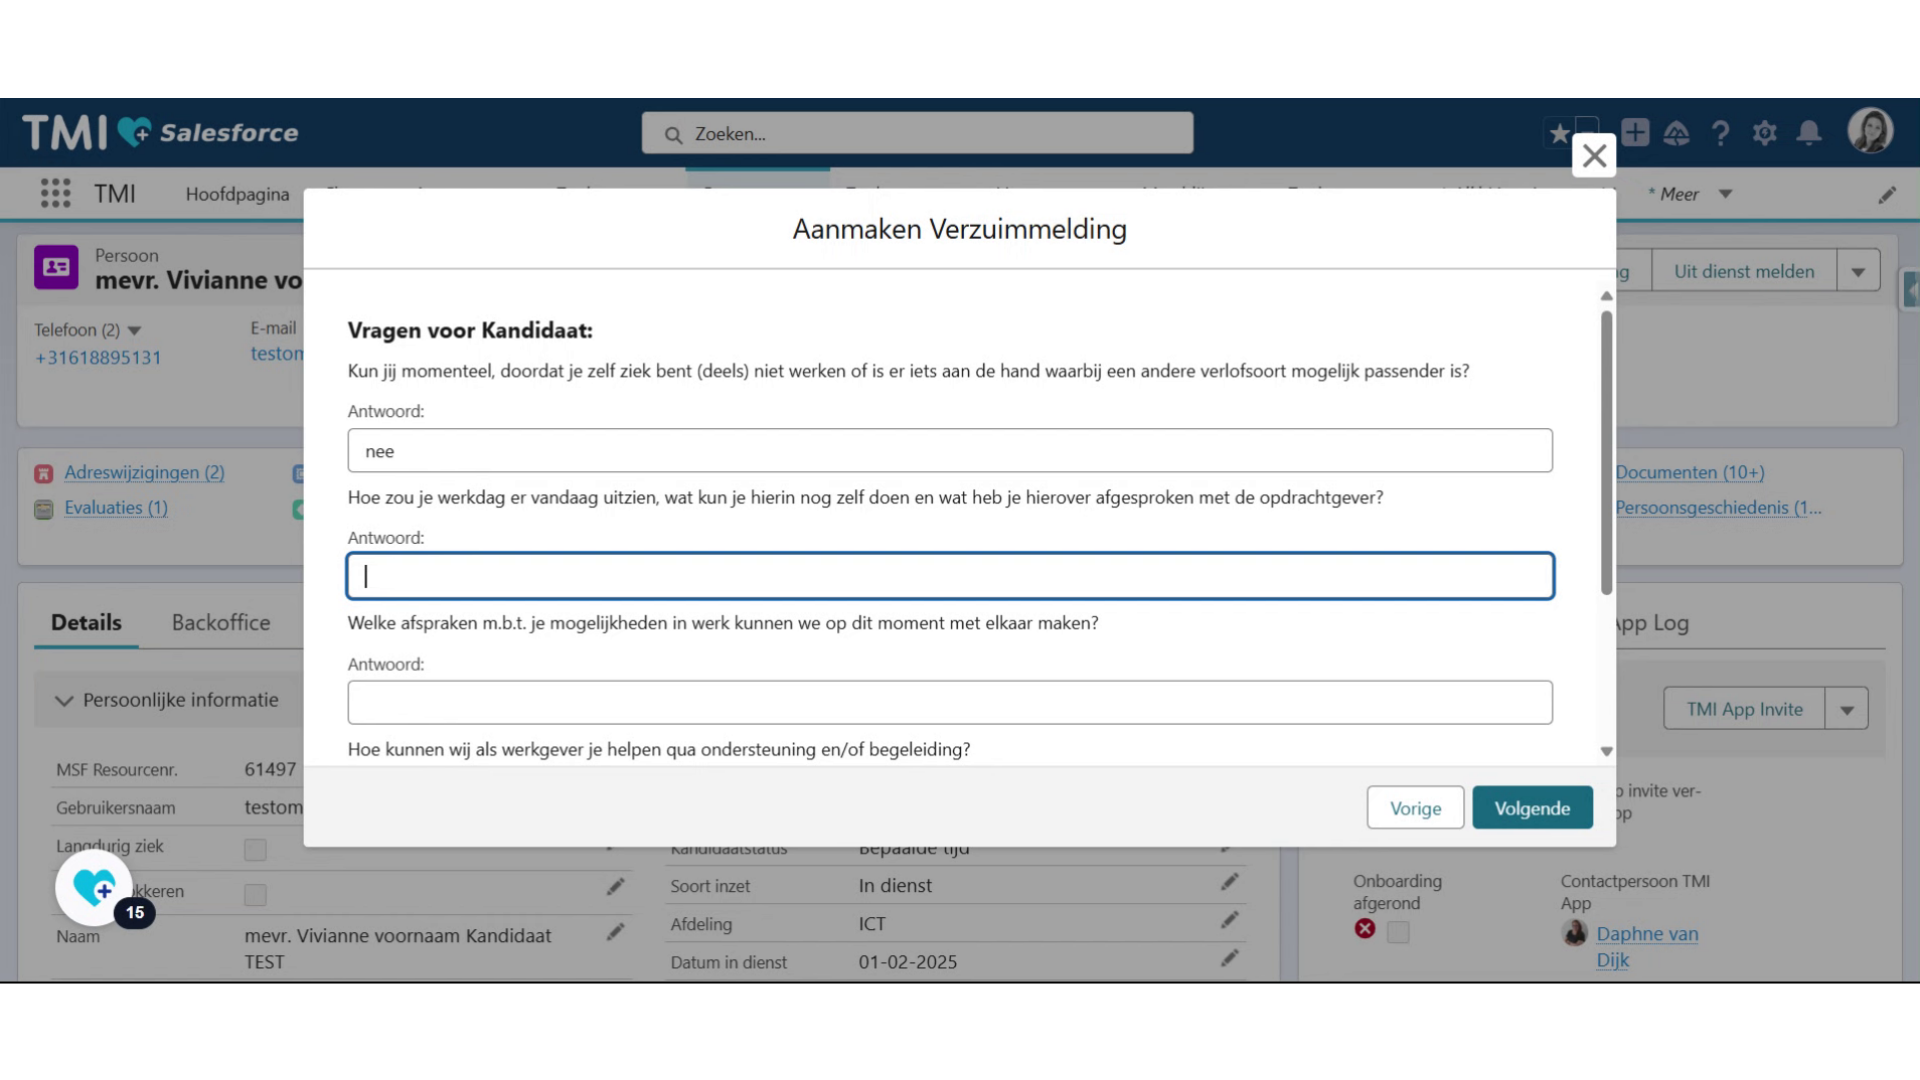Screen dimensions: 1920x1080
Task: Click the dialog scroll up arrow
Action: (x=1606, y=296)
